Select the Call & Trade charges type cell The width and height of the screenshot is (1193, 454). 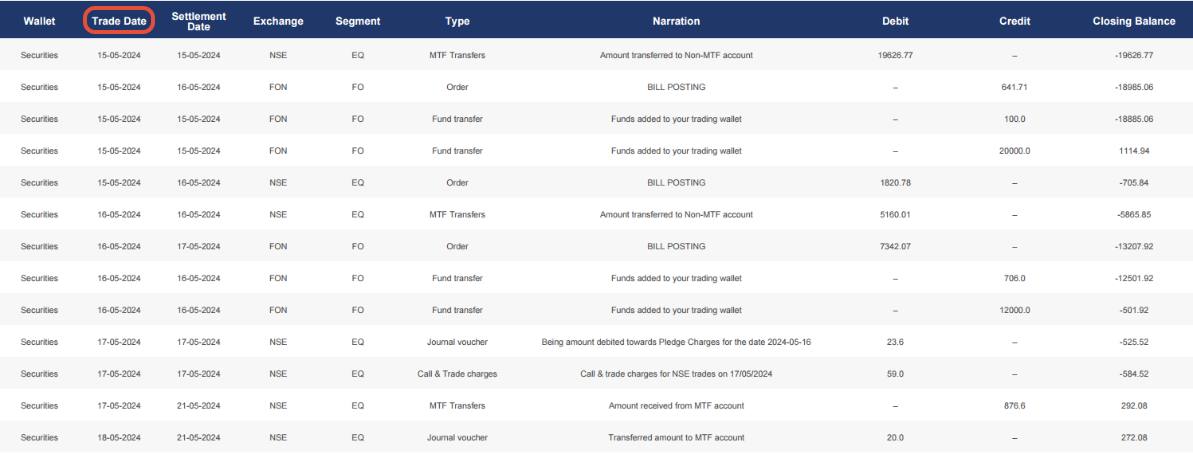coord(457,374)
